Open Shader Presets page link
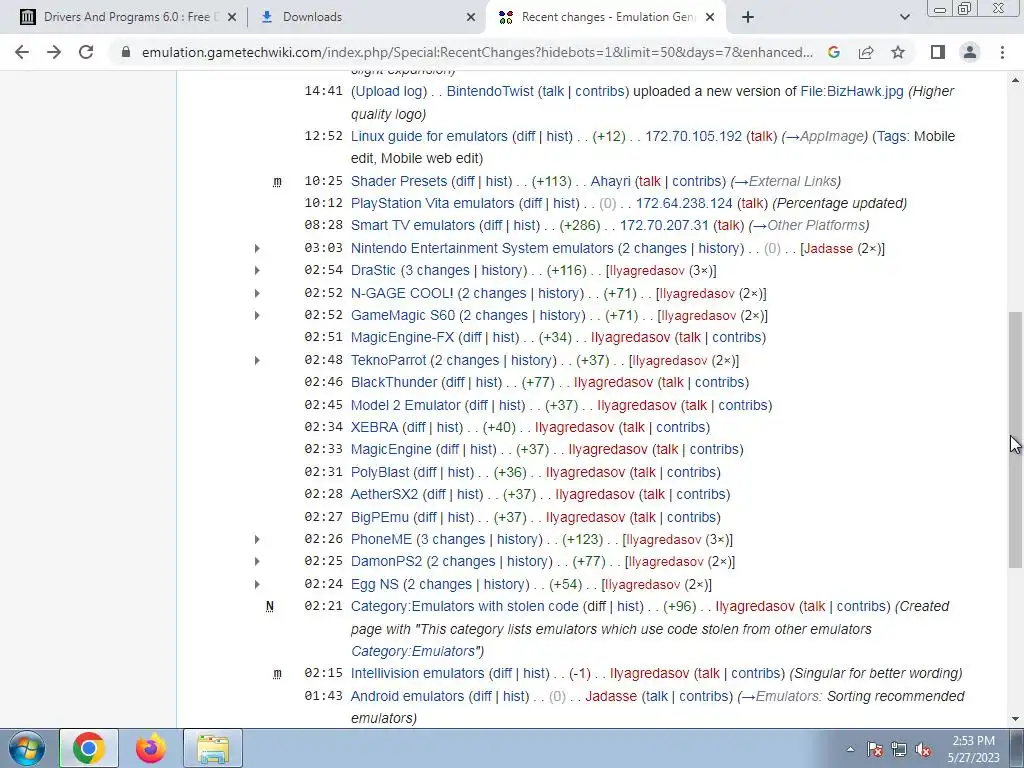Image resolution: width=1024 pixels, height=768 pixels. tap(399, 181)
